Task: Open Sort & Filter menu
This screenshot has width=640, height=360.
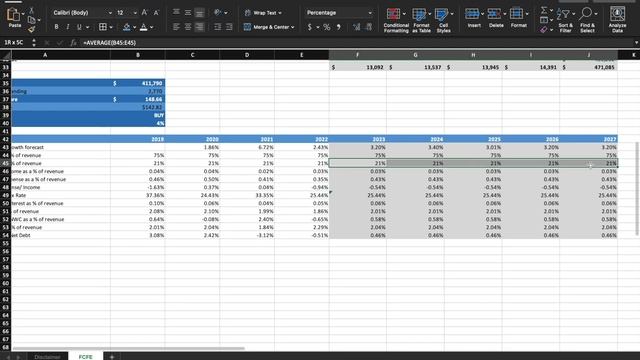Action: tap(565, 20)
